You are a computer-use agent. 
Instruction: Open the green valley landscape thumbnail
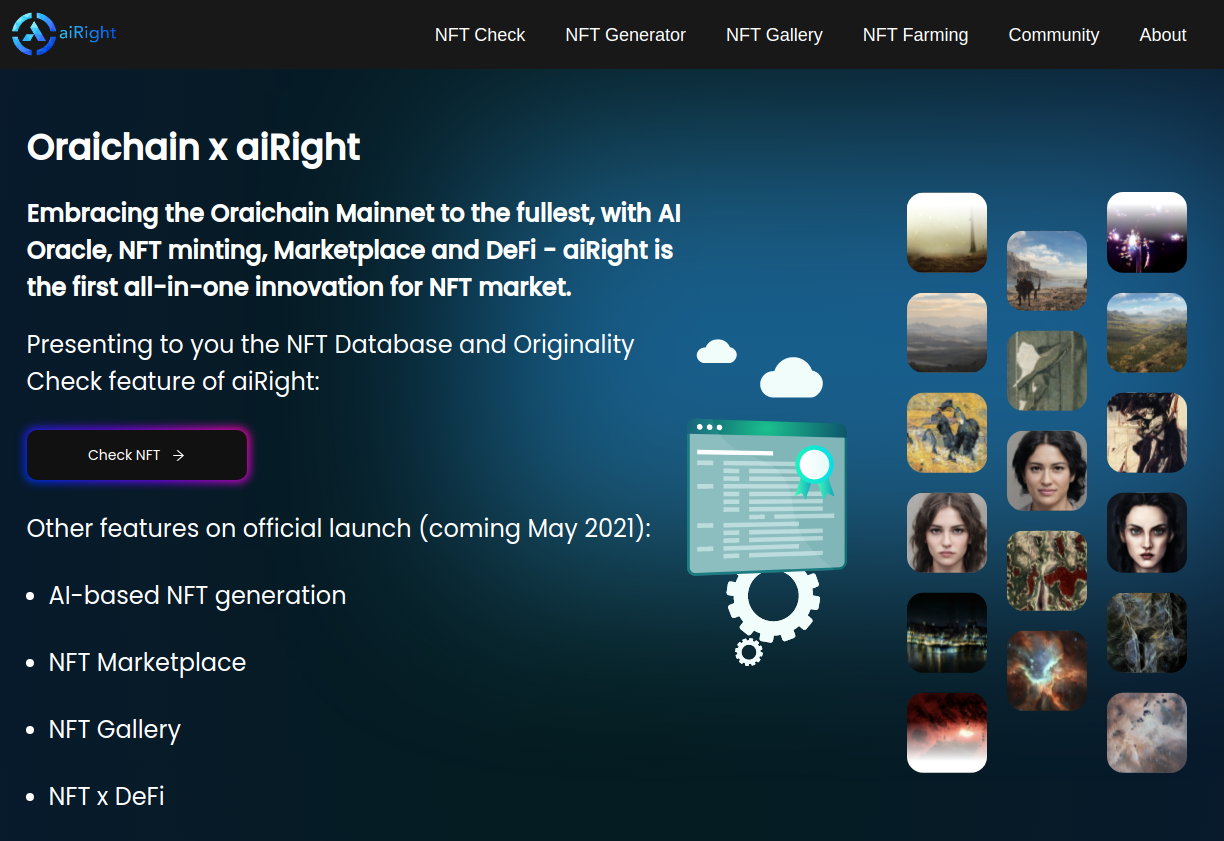point(1147,332)
